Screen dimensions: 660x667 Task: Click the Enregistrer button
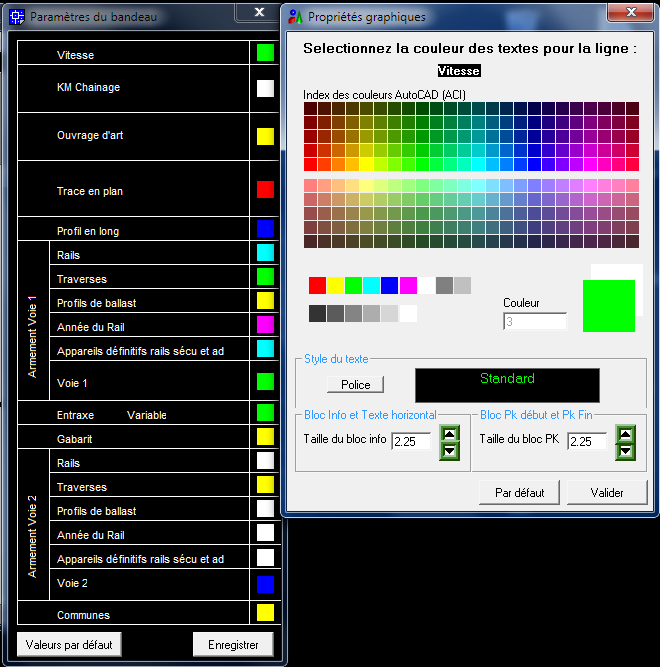(233, 644)
